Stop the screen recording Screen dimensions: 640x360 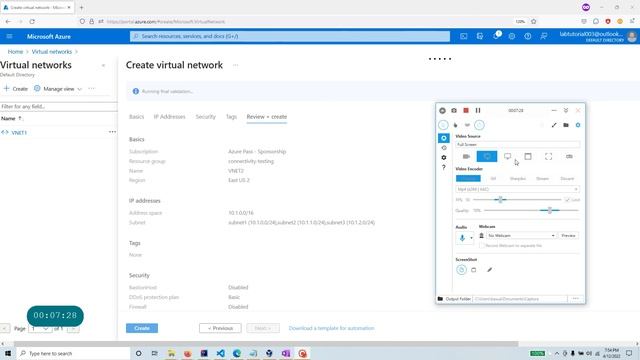[x=466, y=111]
